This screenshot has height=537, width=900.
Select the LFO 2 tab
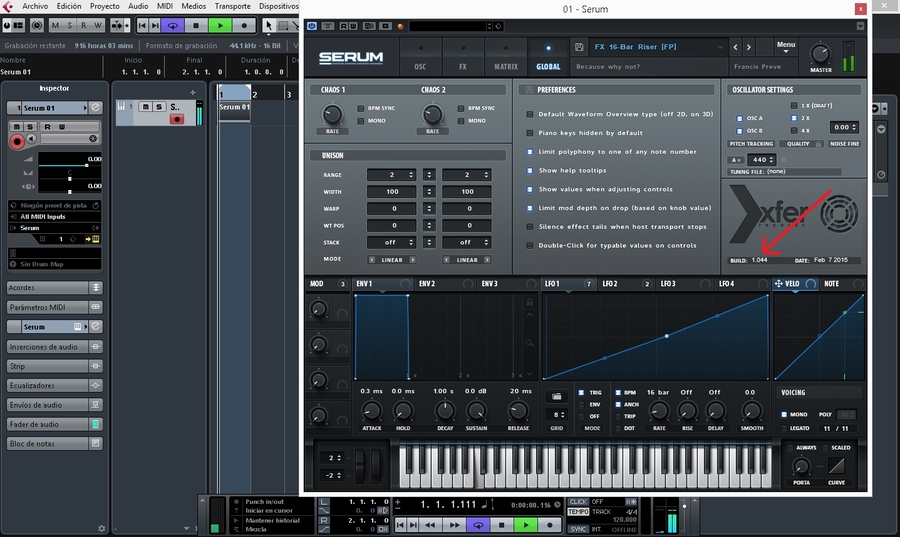click(609, 284)
